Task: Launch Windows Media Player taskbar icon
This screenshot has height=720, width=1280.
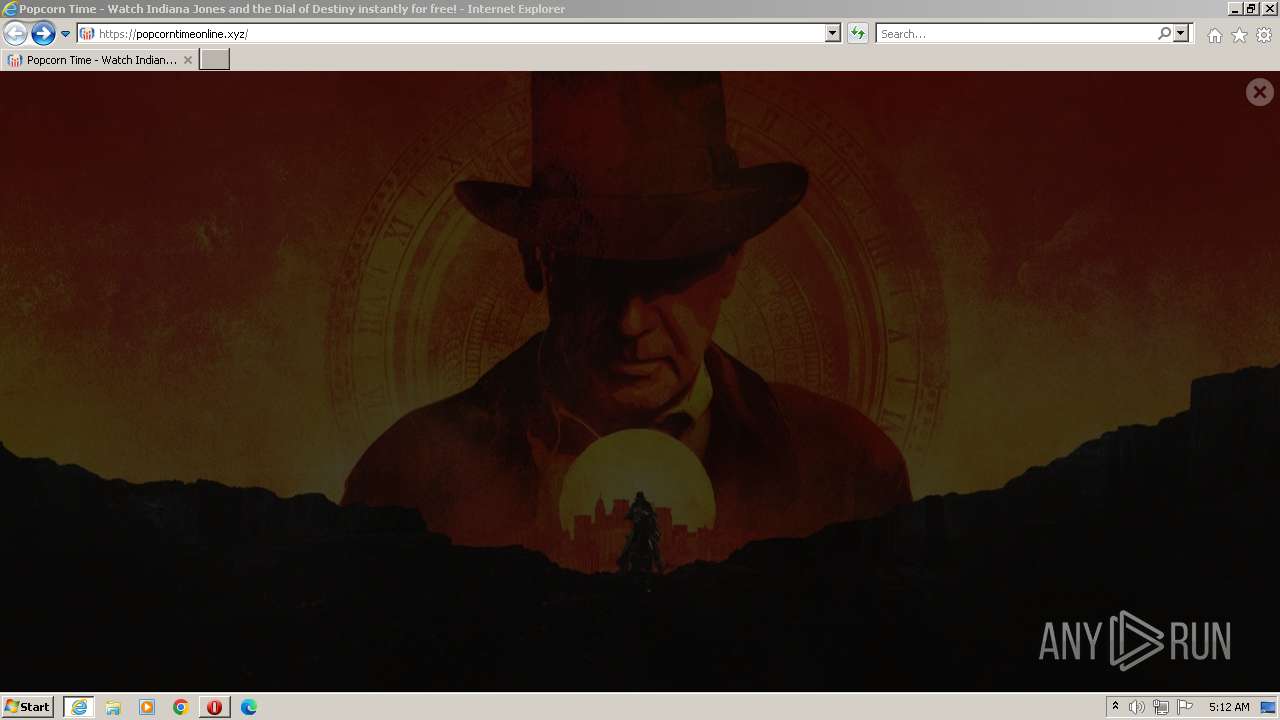Action: coord(147,707)
